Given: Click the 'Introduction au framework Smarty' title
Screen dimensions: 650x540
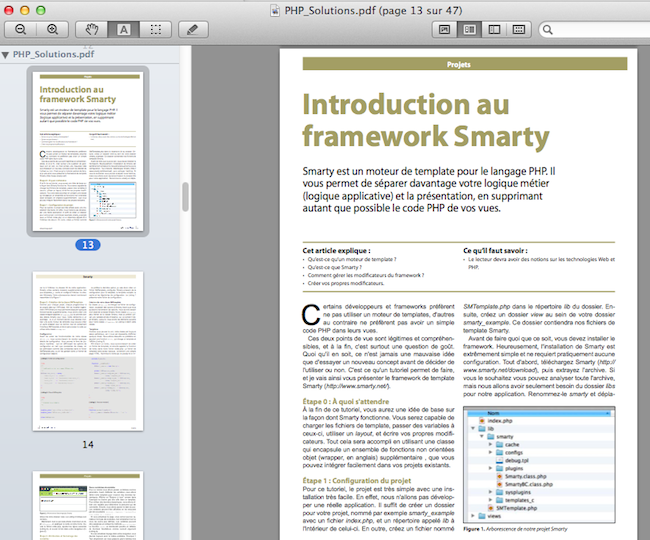Looking at the screenshot, I should point(426,120).
